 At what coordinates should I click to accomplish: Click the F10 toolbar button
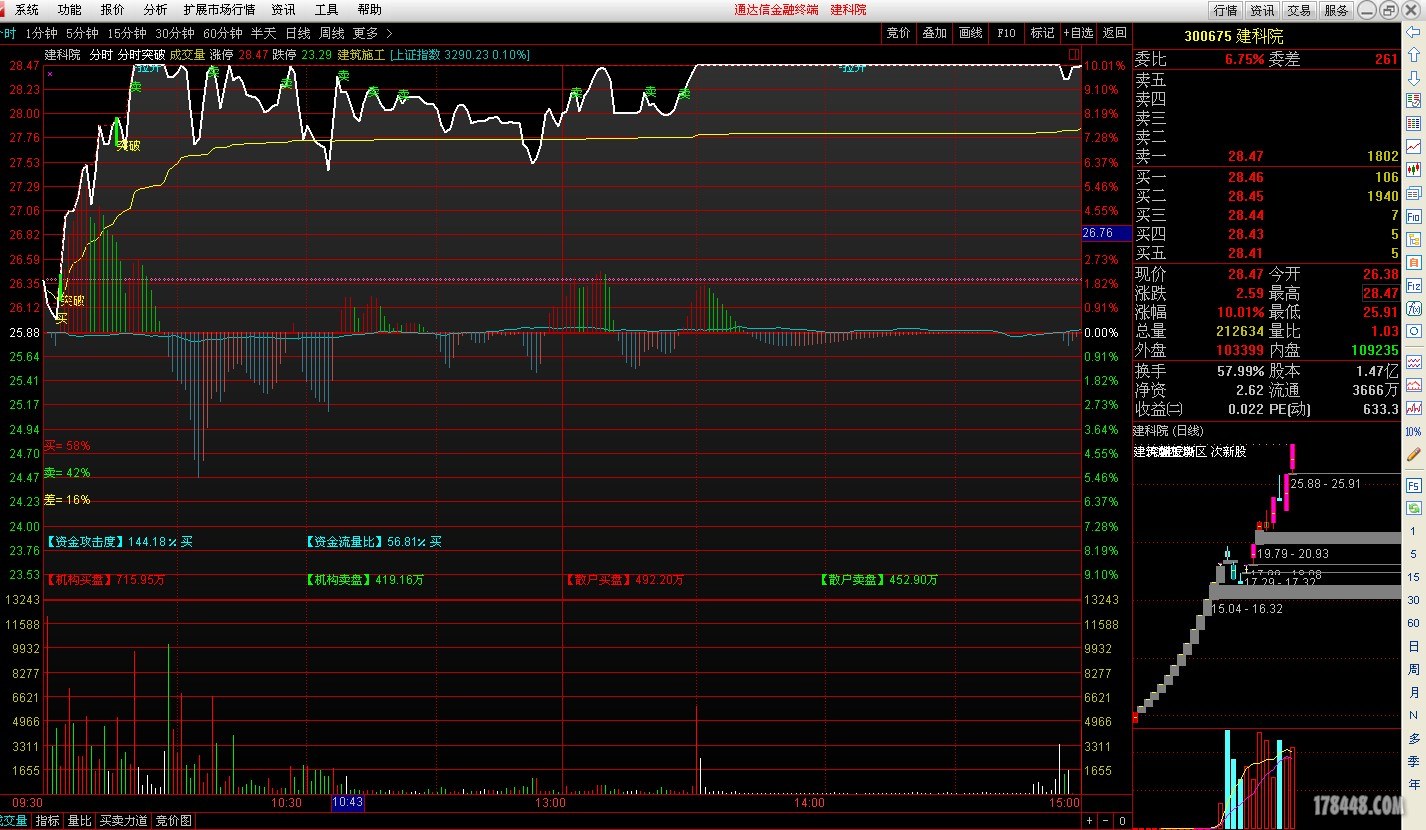(1007, 33)
